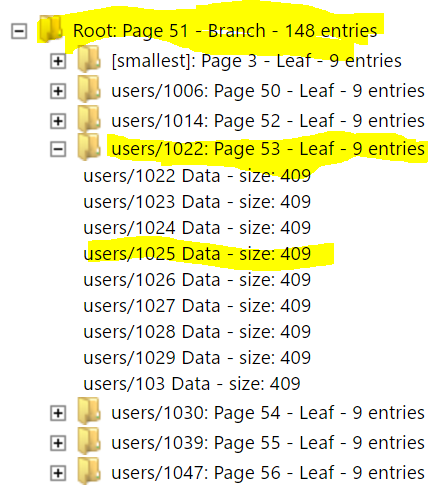Click the folder icon beside users/1014
Viewport: 445px width, 485px height.
pos(89,118)
